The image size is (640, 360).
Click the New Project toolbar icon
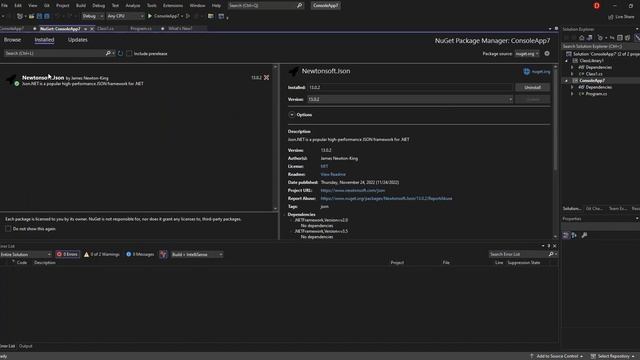pos(20,16)
